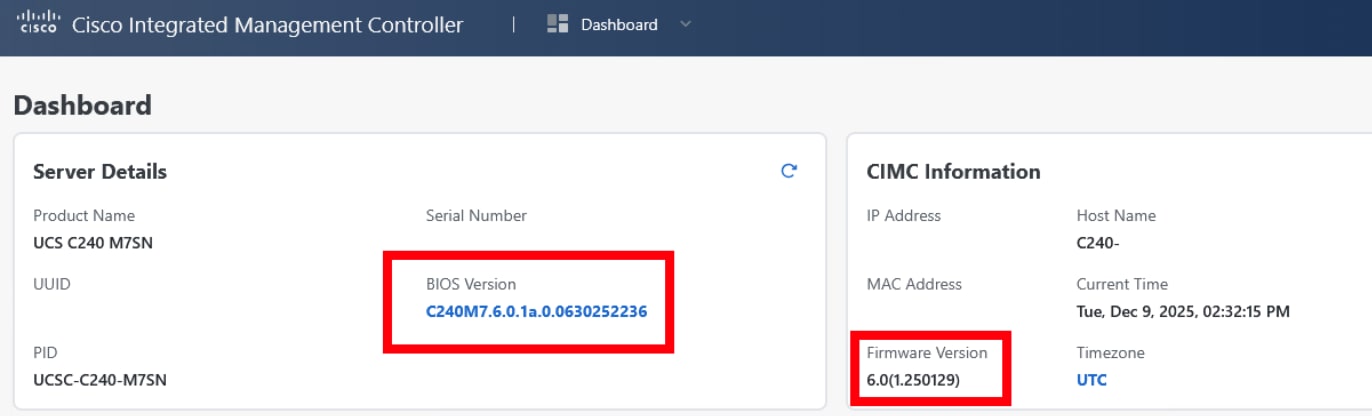The image size is (1372, 416).
Task: Click the Cisco Integrated Management Controller title
Action: click(x=267, y=25)
